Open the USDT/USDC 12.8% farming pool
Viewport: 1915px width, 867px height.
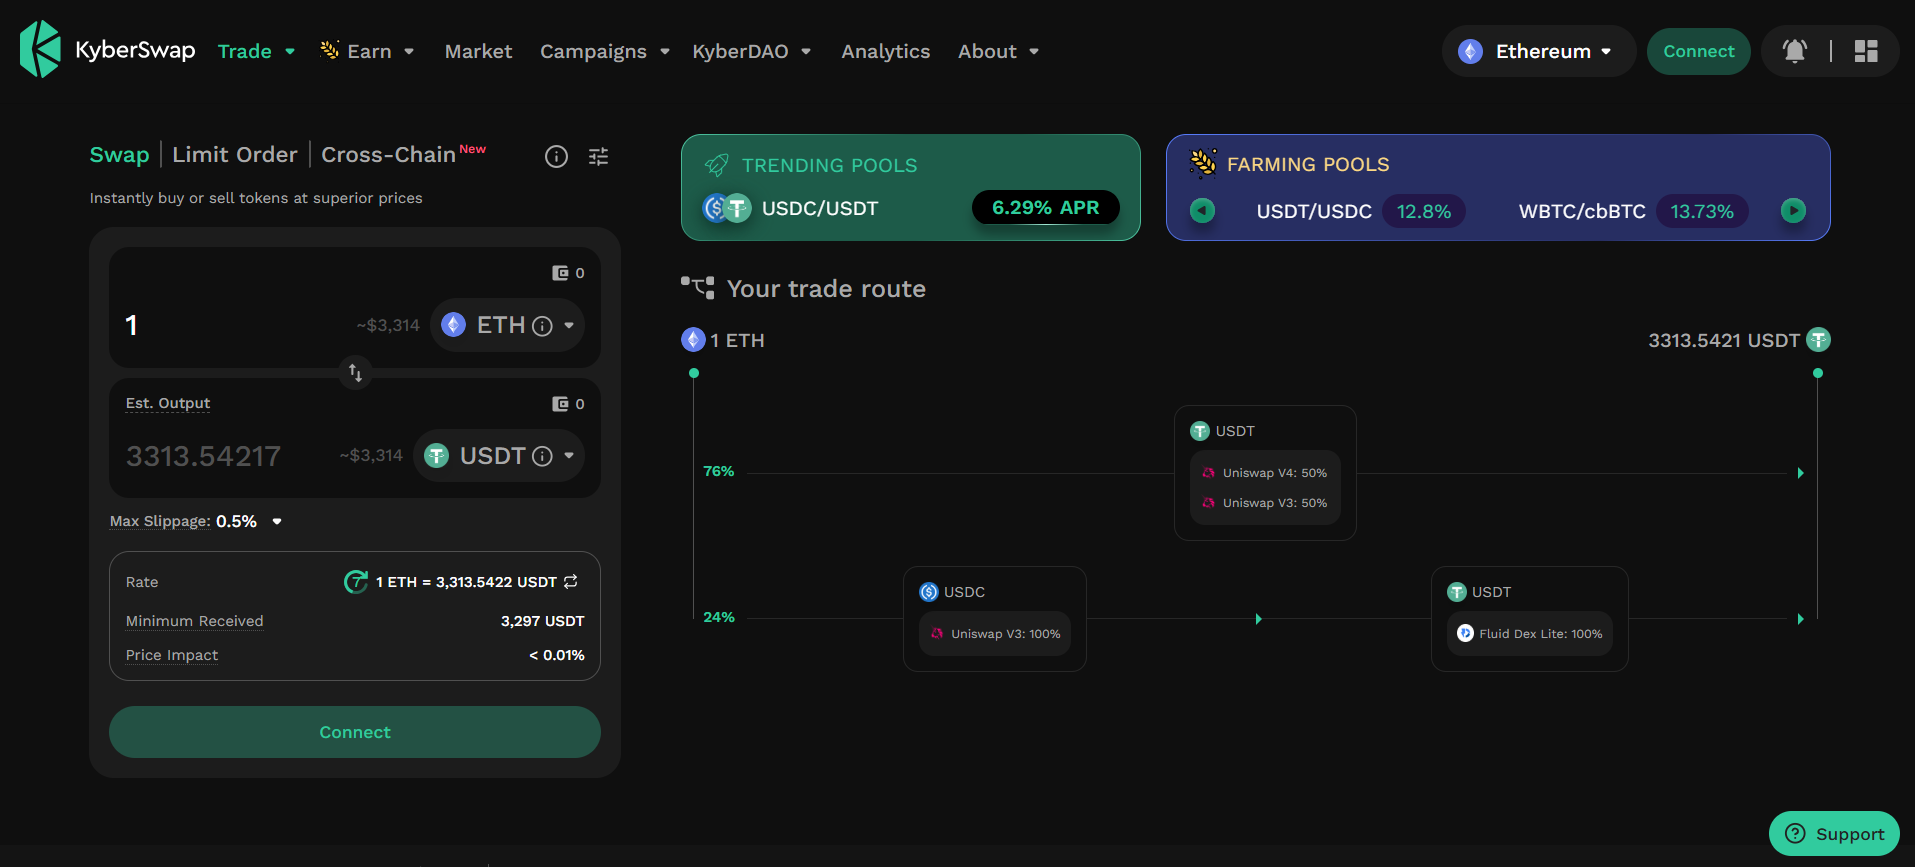pyautogui.click(x=1360, y=211)
